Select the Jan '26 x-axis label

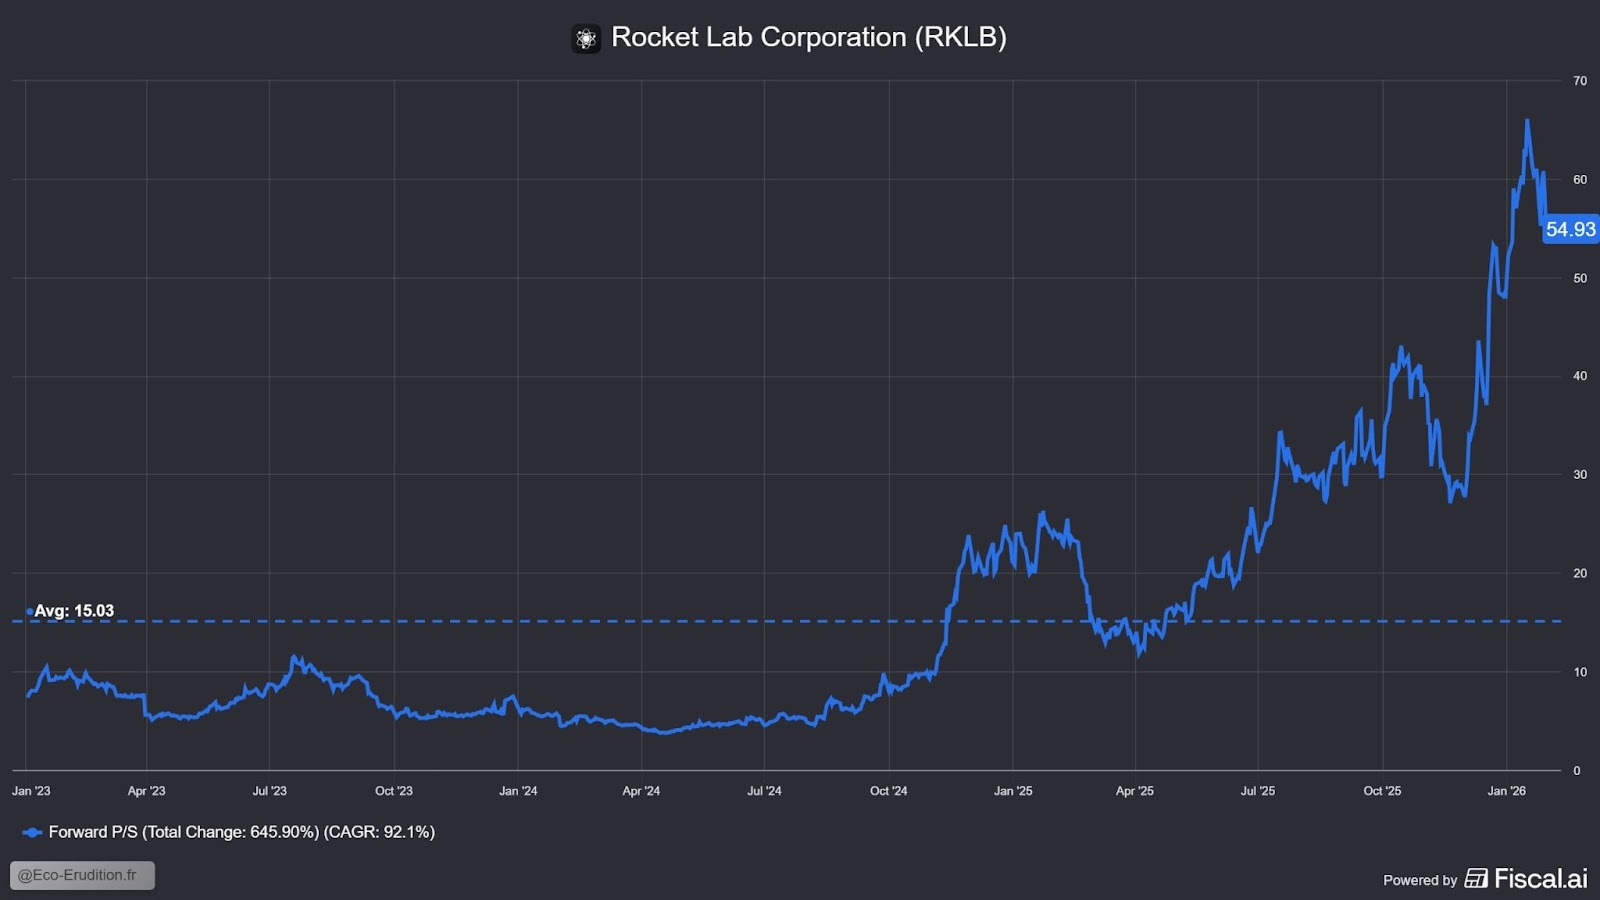1507,791
